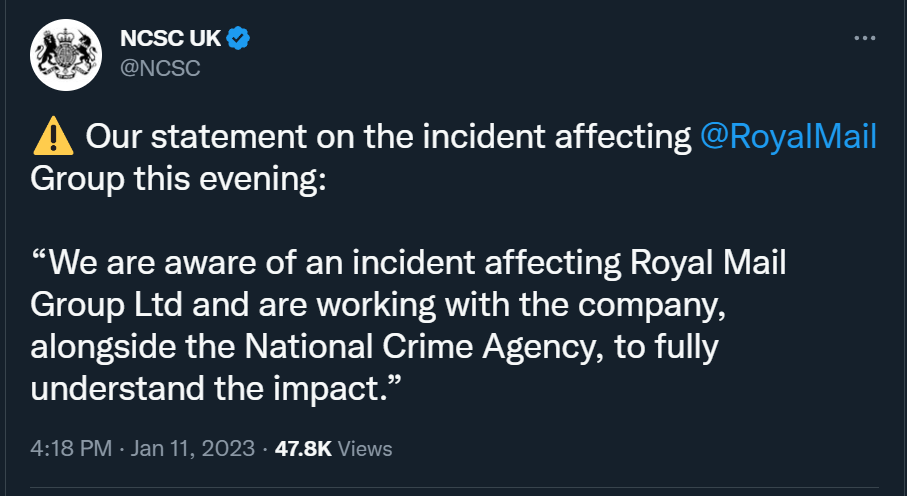Click the divider line beneath the tweet
The image size is (907, 496).
pyautogui.click(x=454, y=488)
